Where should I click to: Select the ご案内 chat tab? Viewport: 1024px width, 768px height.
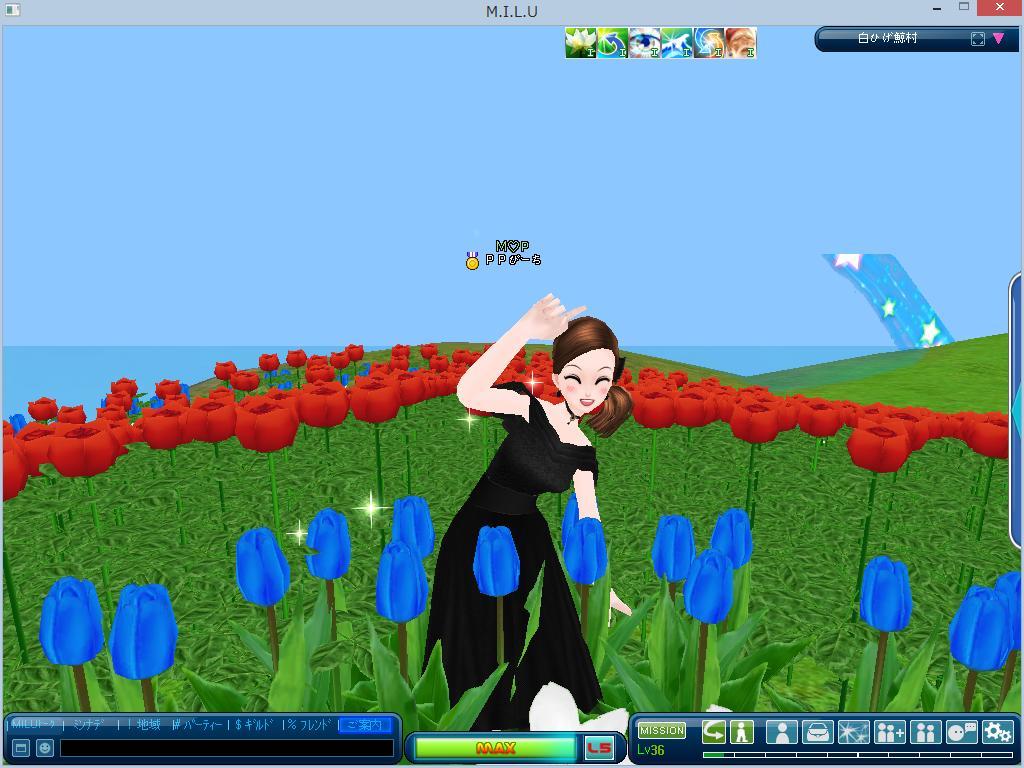364,725
